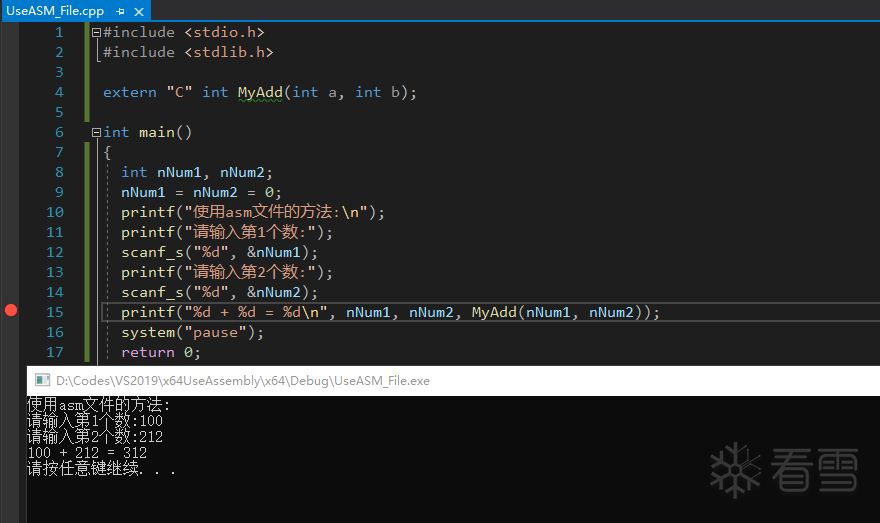Click the scanf_s call with &nNum1
Screen dimensions: 880x523
[219, 253]
